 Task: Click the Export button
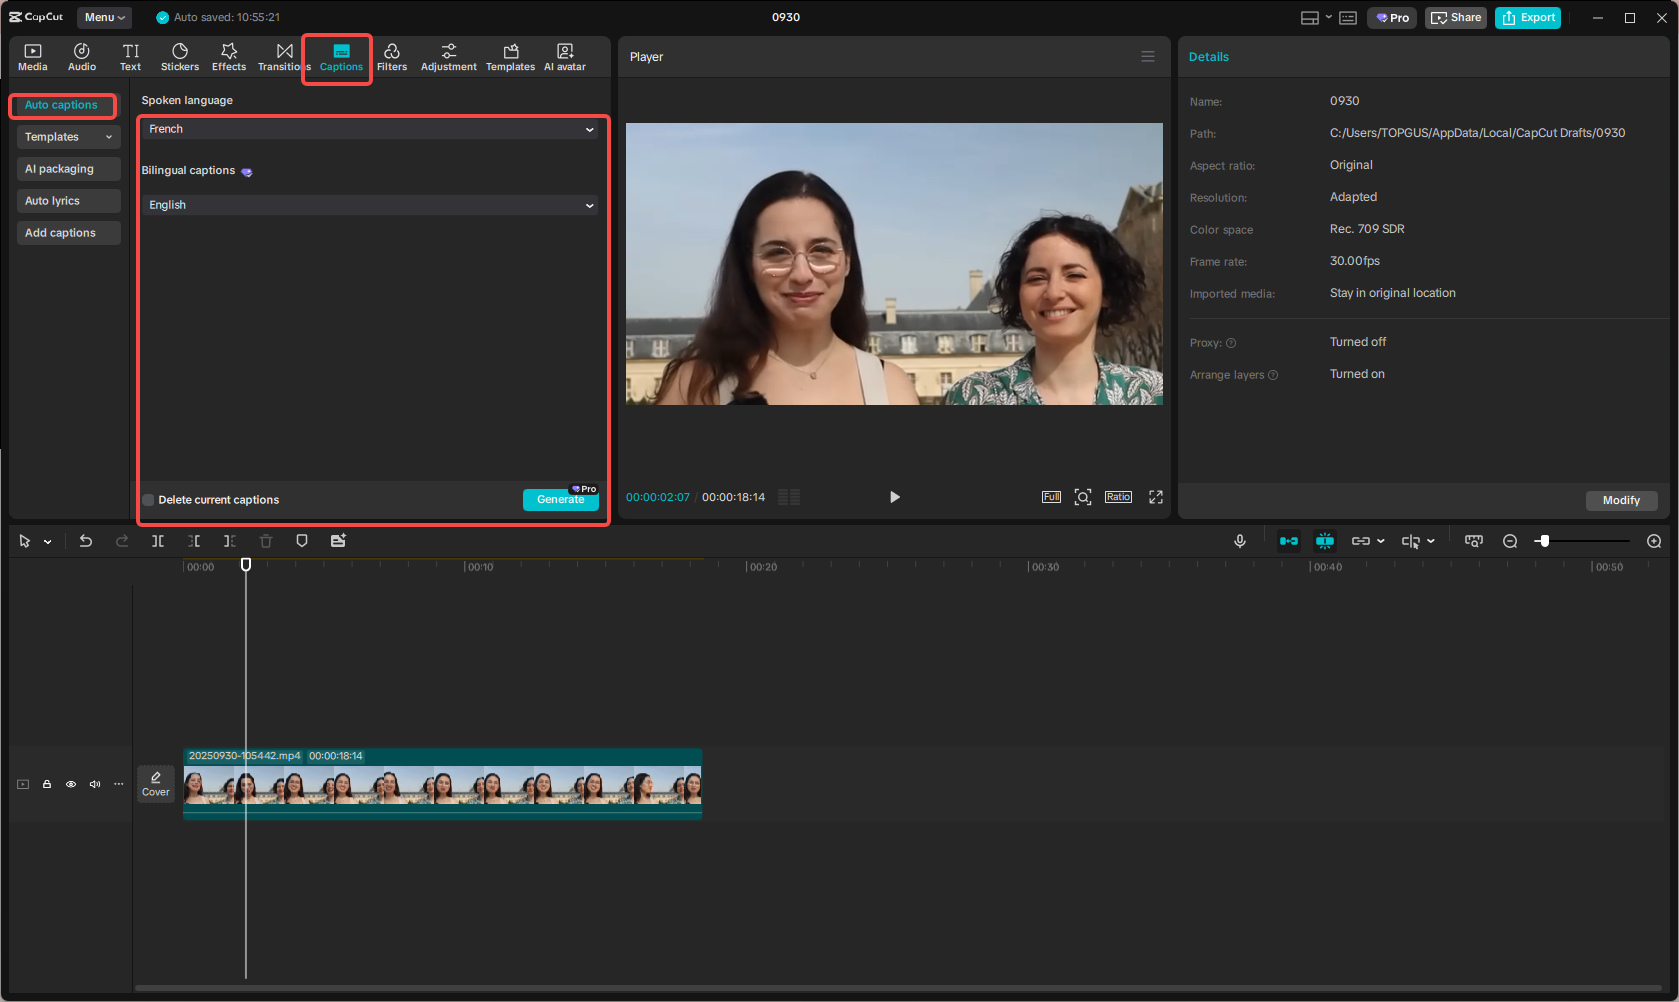(x=1528, y=18)
